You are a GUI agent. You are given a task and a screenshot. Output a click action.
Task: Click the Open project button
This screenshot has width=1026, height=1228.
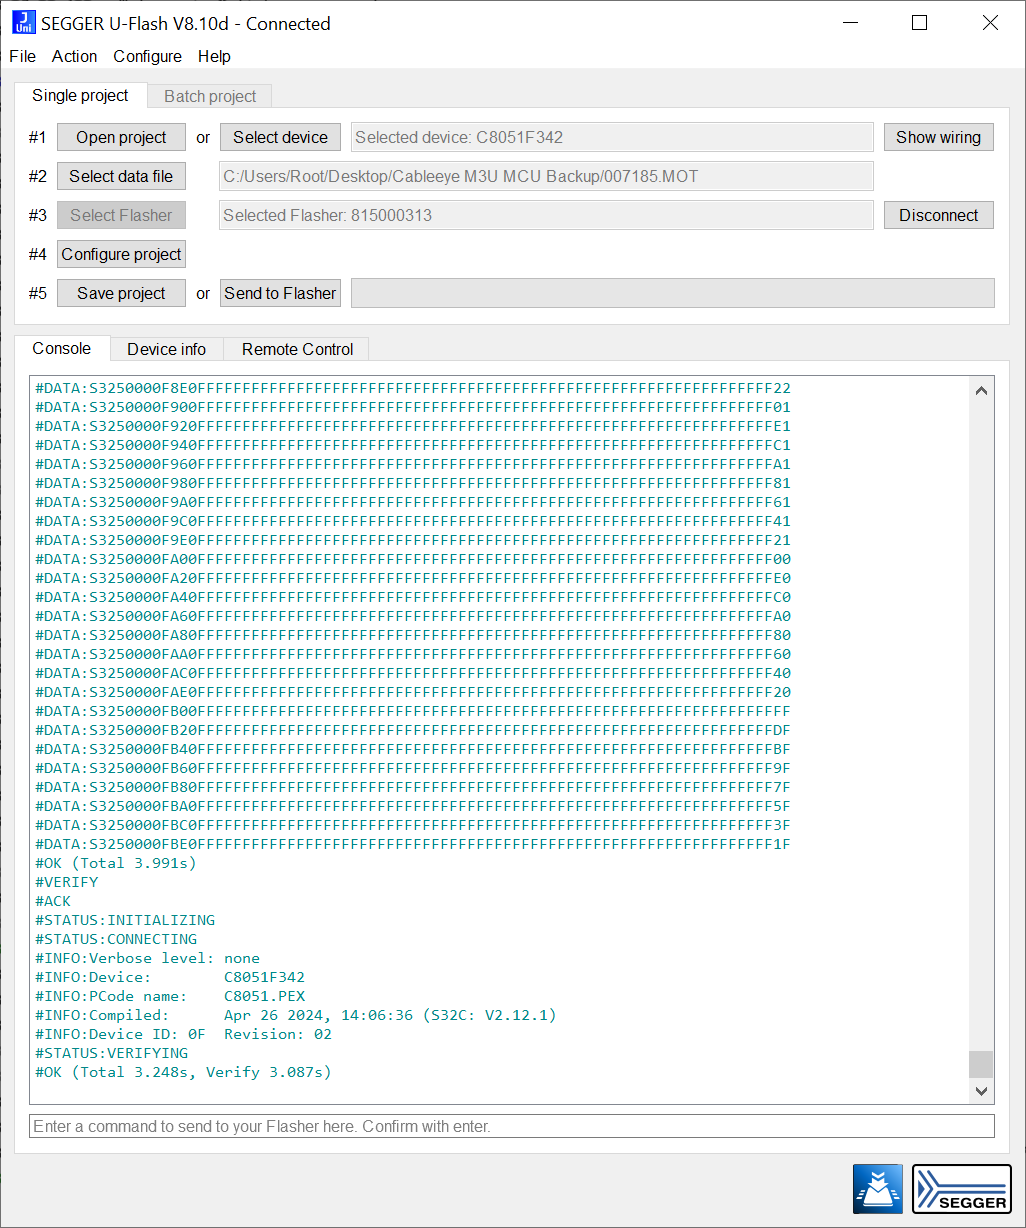tap(121, 137)
